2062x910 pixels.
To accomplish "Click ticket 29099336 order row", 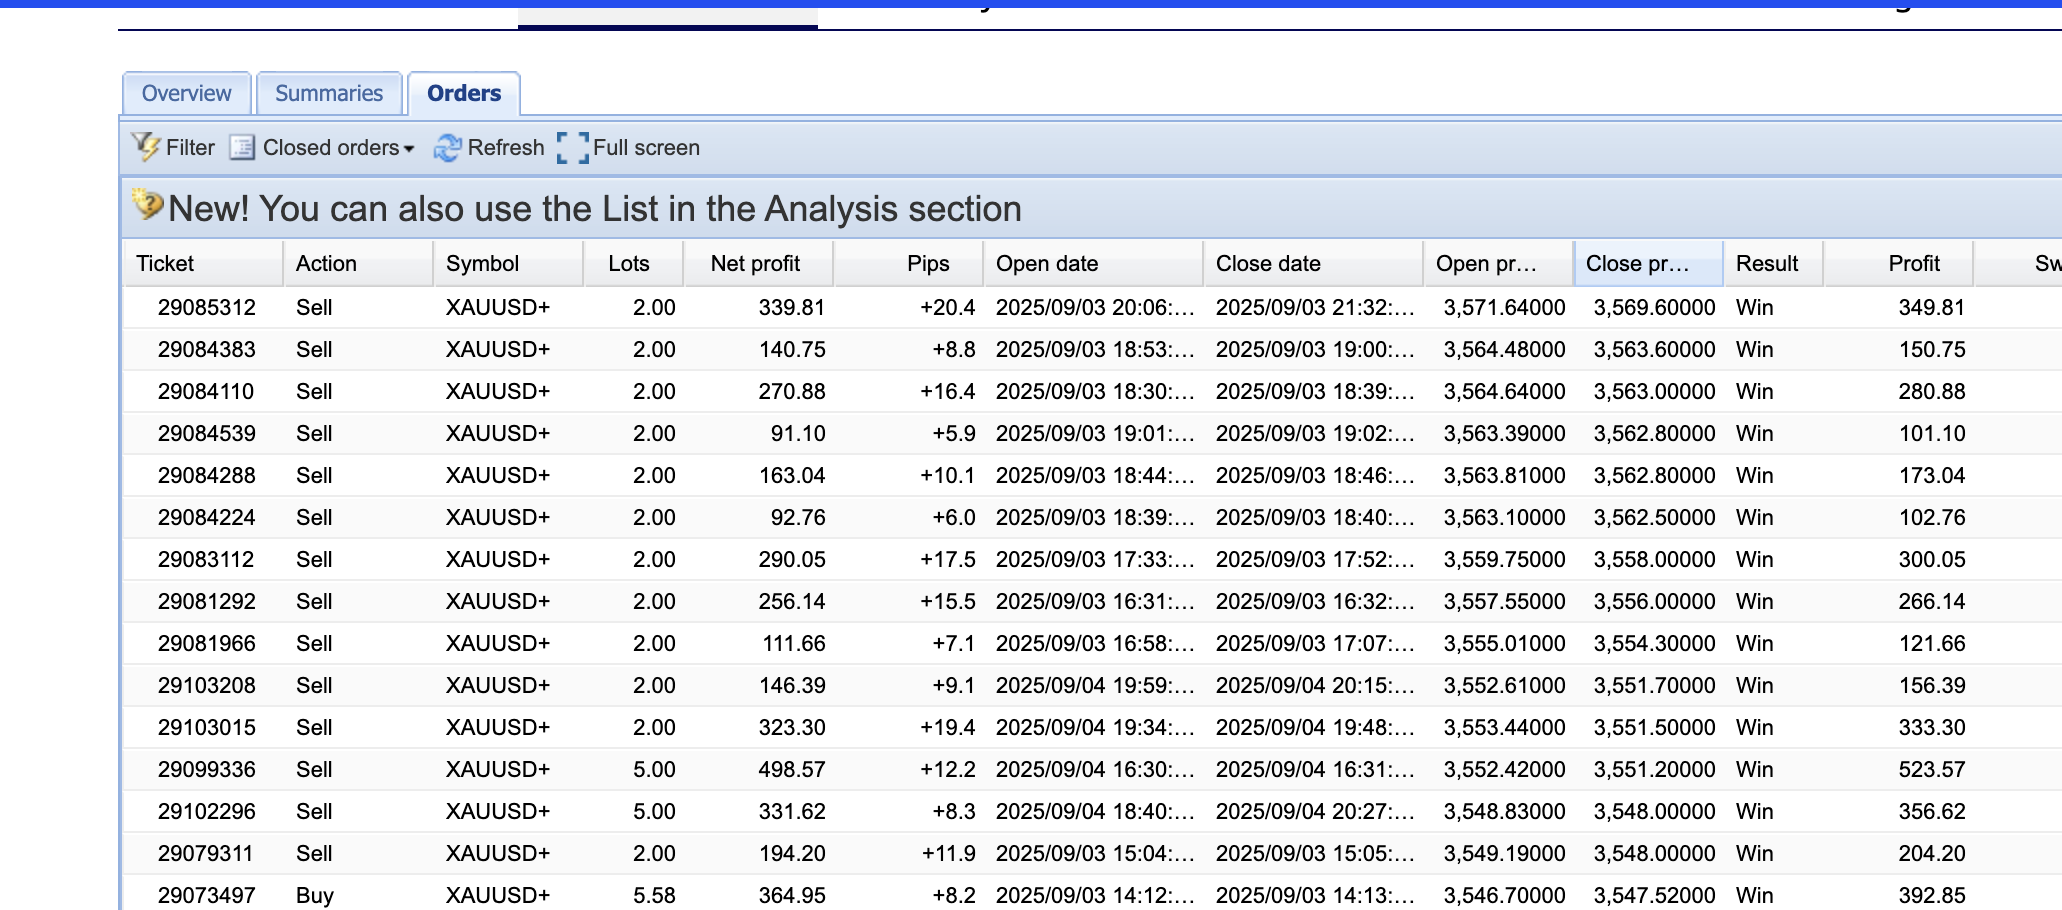I will (206, 770).
